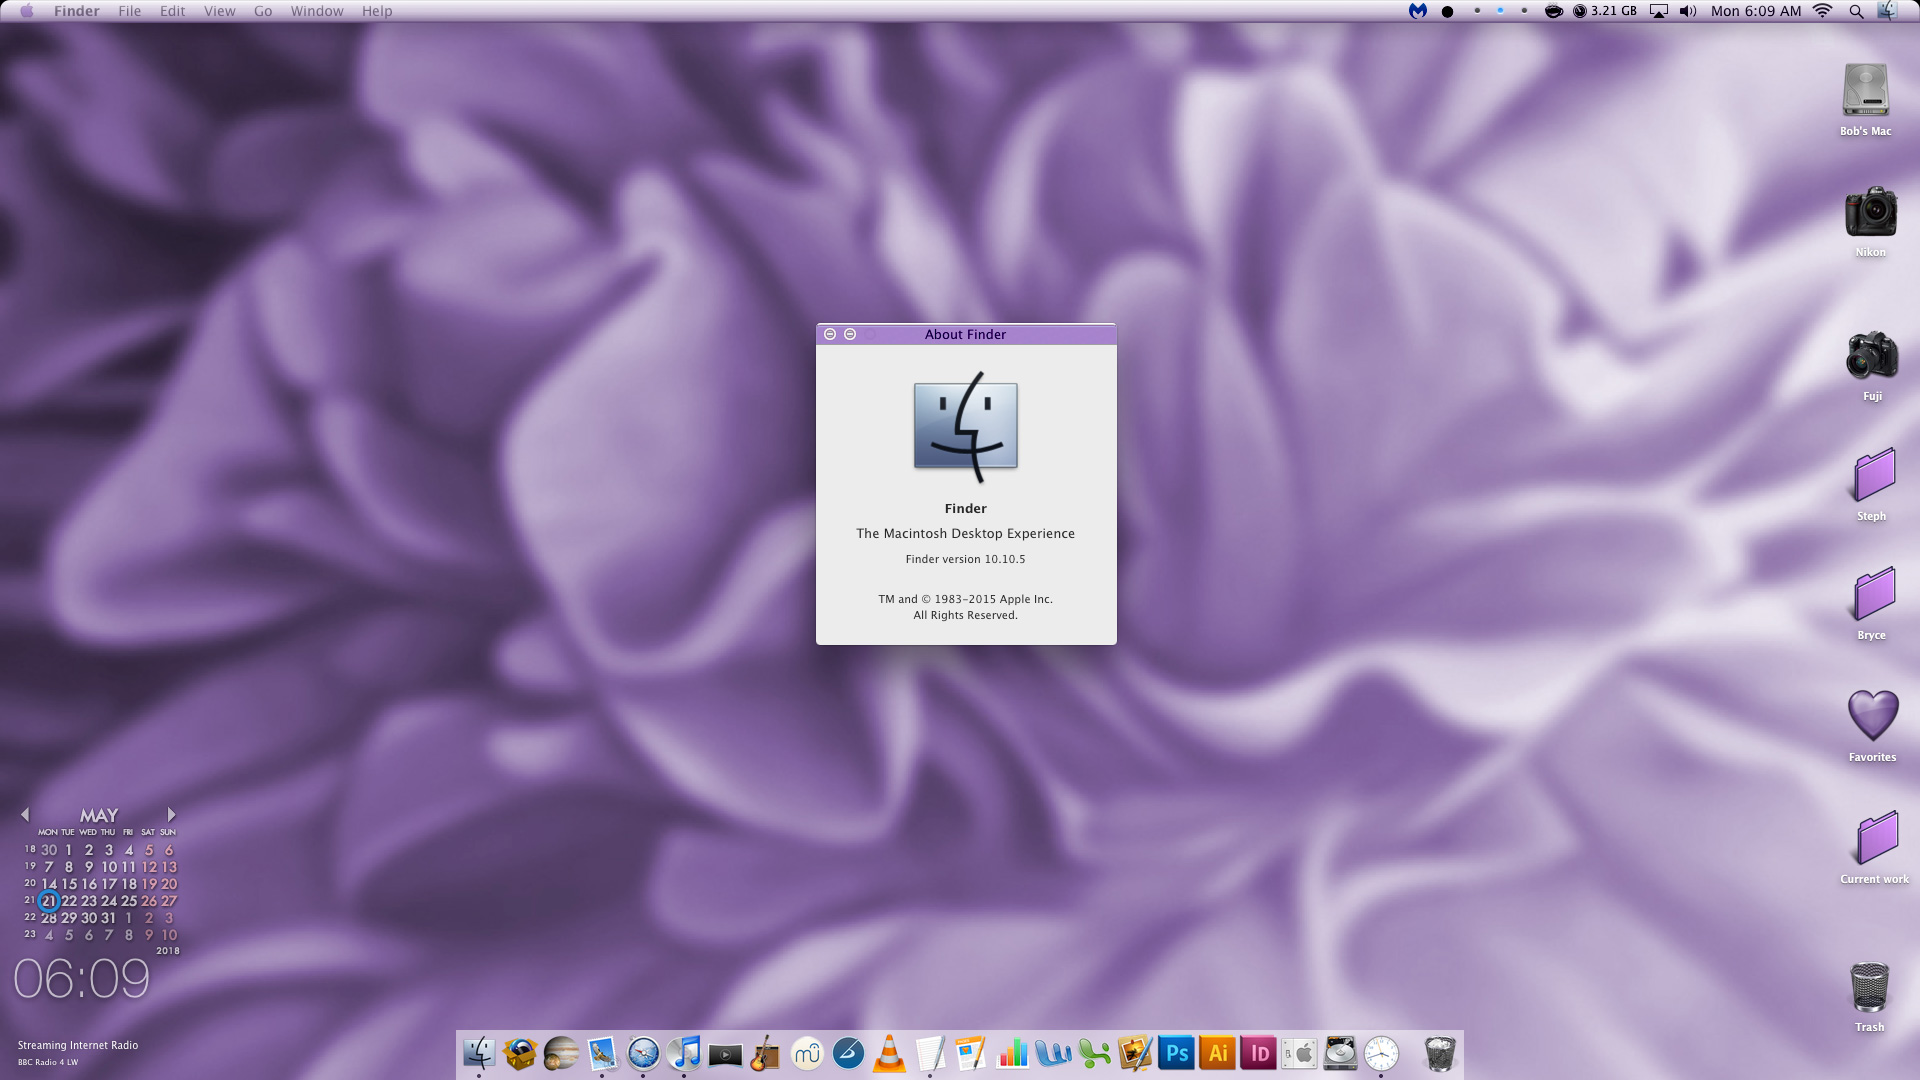The width and height of the screenshot is (1920, 1080).
Task: Open System Preferences in the dock
Action: click(1299, 1053)
